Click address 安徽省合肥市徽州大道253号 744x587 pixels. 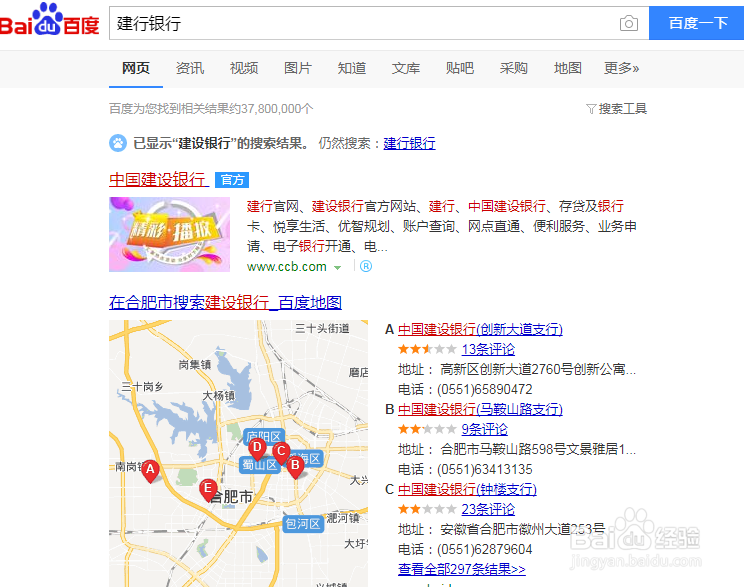click(522, 529)
